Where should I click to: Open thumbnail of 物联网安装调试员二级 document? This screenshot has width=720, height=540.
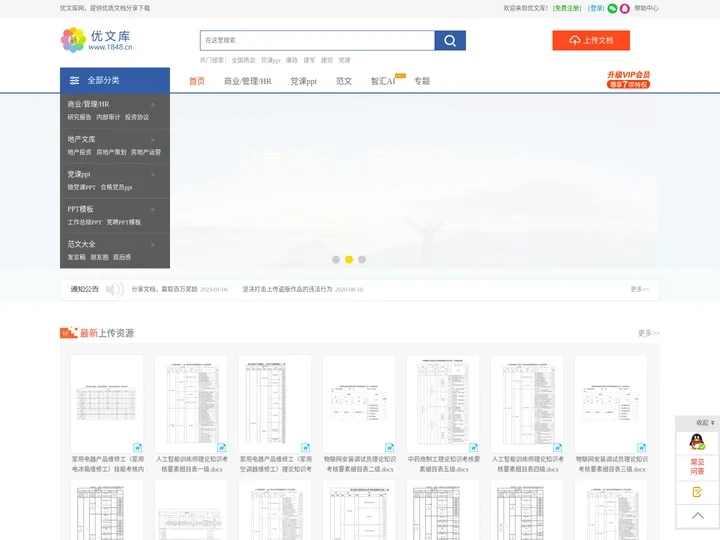[x=359, y=404]
